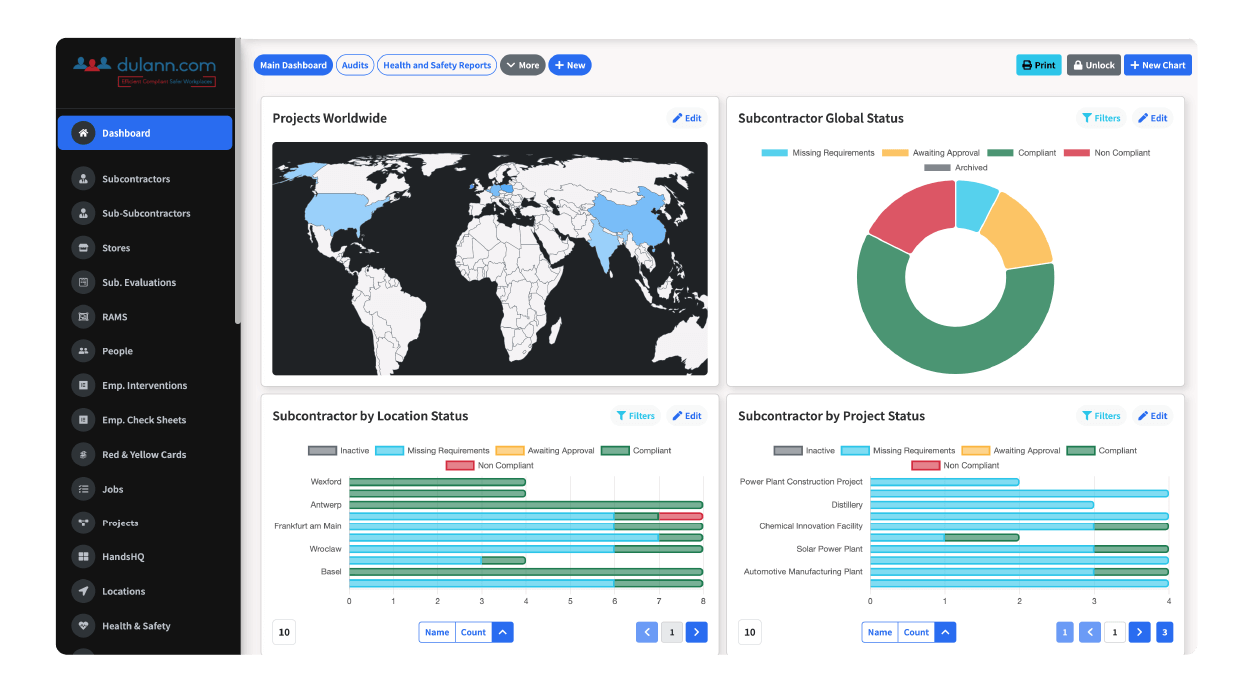Sort Project Status chart by Name
Image resolution: width=1251 pixels, height=696 pixels.
point(880,632)
